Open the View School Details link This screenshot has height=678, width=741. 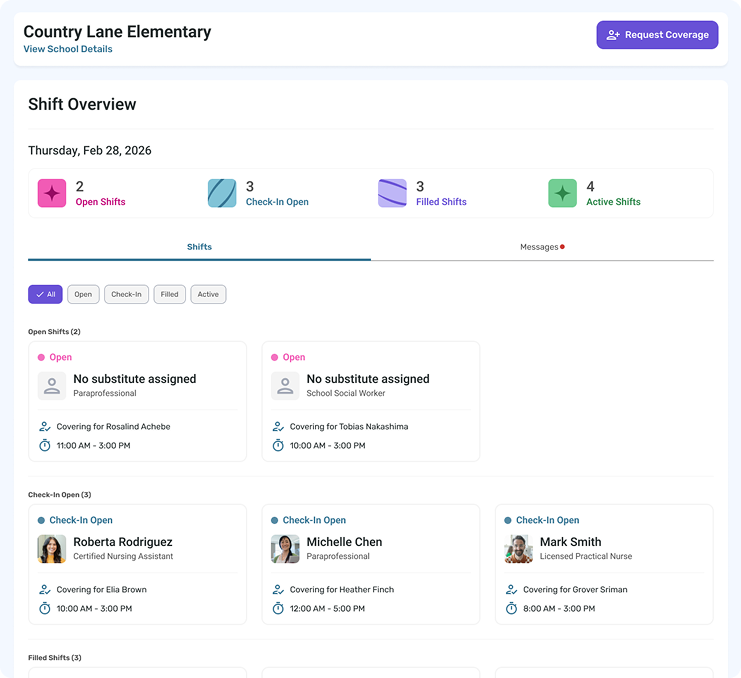(x=68, y=49)
